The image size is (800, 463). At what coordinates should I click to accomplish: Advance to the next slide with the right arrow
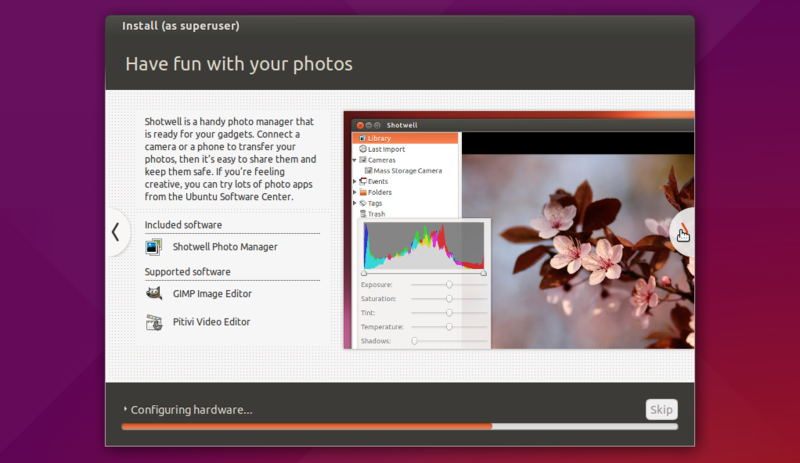pyautogui.click(x=682, y=232)
